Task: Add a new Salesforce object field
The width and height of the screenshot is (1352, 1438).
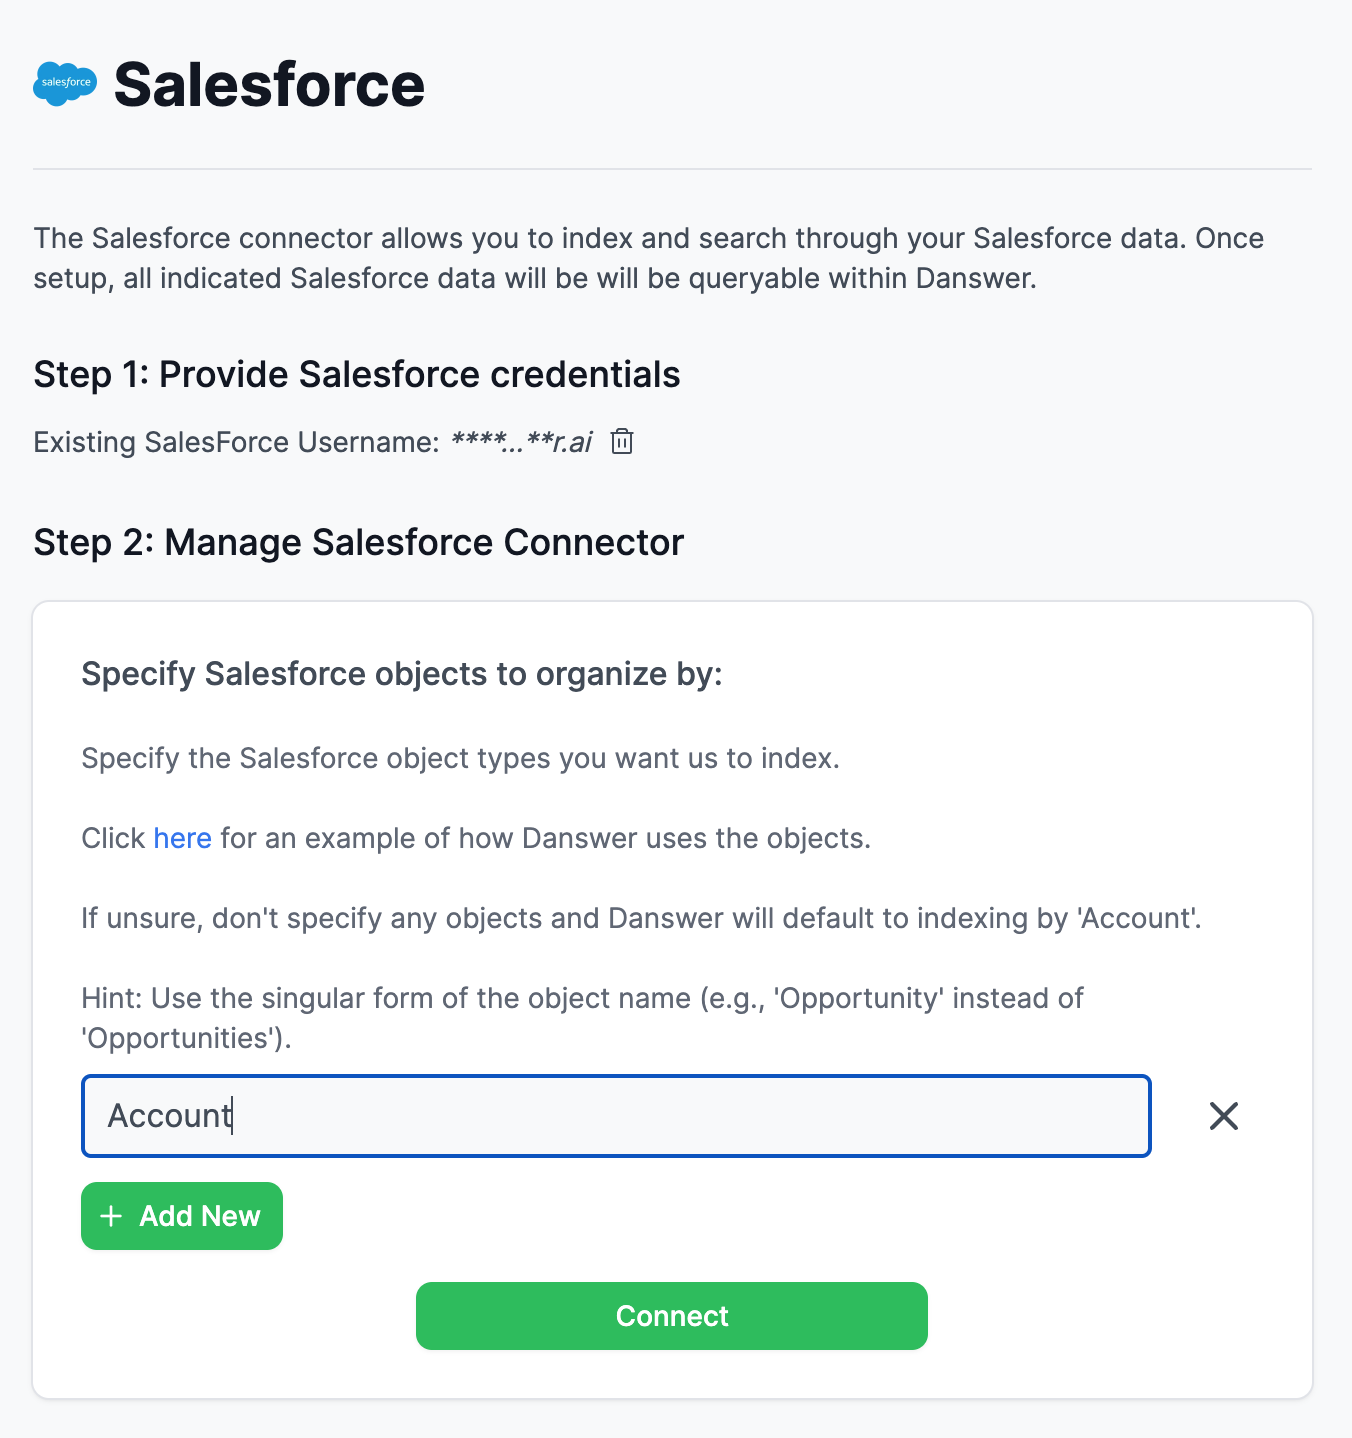Action: 181,1216
